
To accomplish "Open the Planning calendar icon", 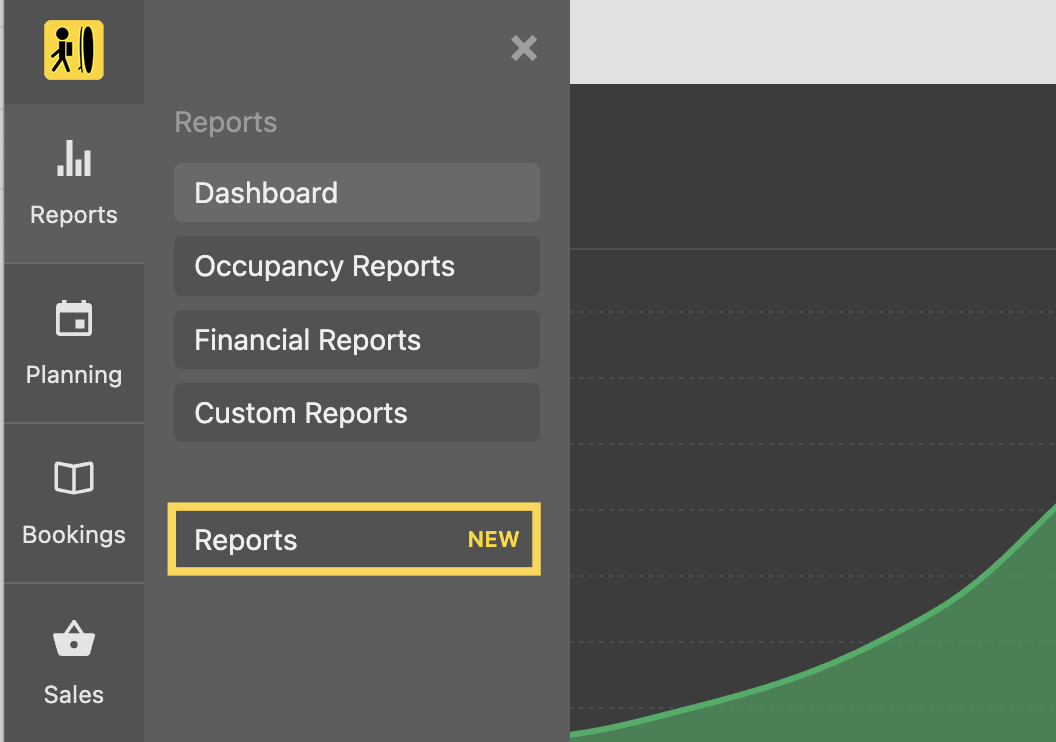I will (x=74, y=319).
